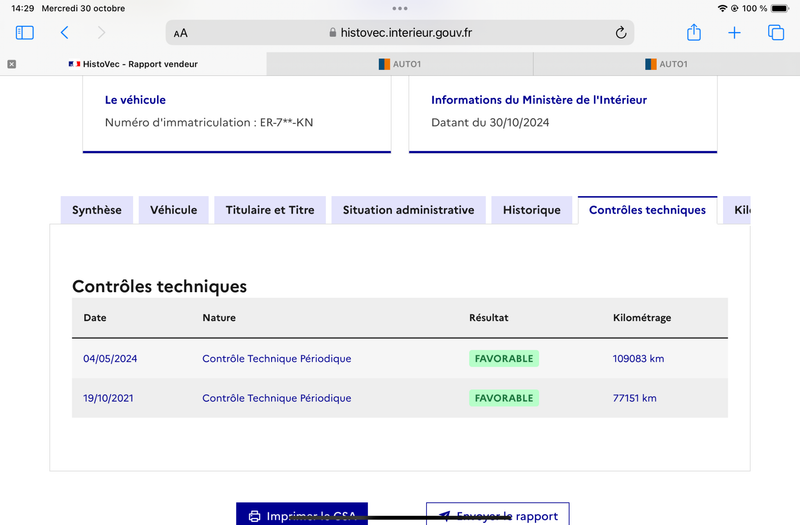This screenshot has width=800, height=525.
Task: Click Contrôle Technique Périodique in the 19/10/2021 row
Action: pos(277,398)
